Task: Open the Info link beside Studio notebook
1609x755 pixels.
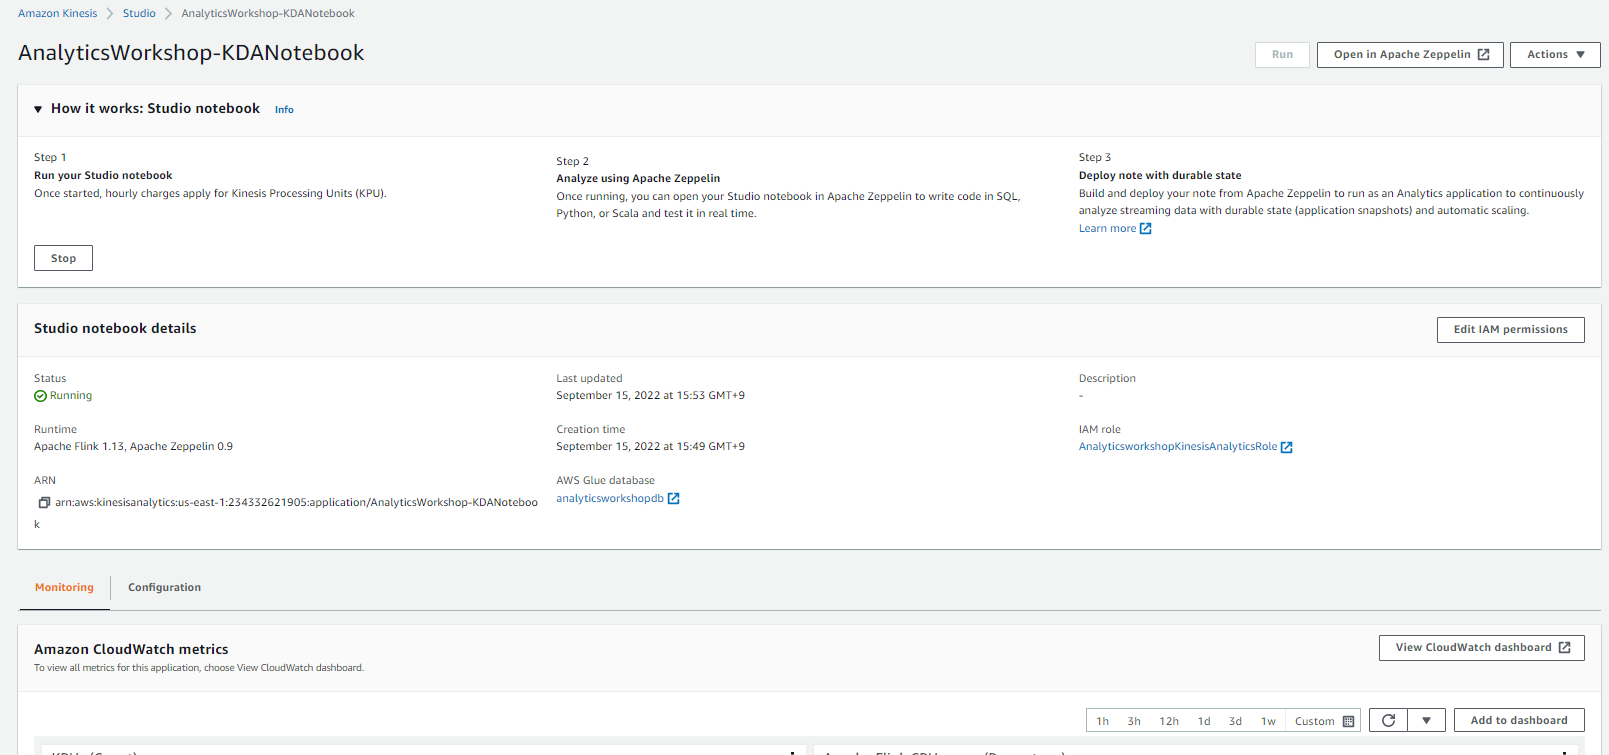Action: (284, 110)
